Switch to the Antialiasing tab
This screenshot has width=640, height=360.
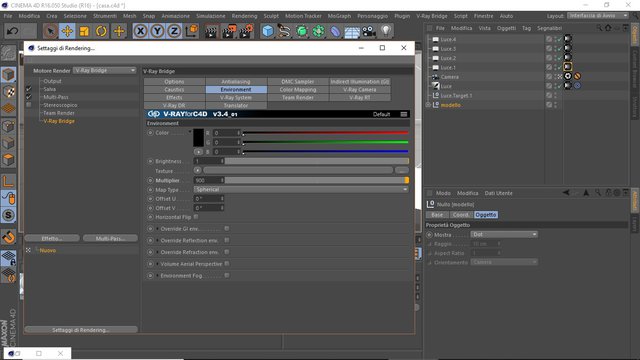pos(236,82)
